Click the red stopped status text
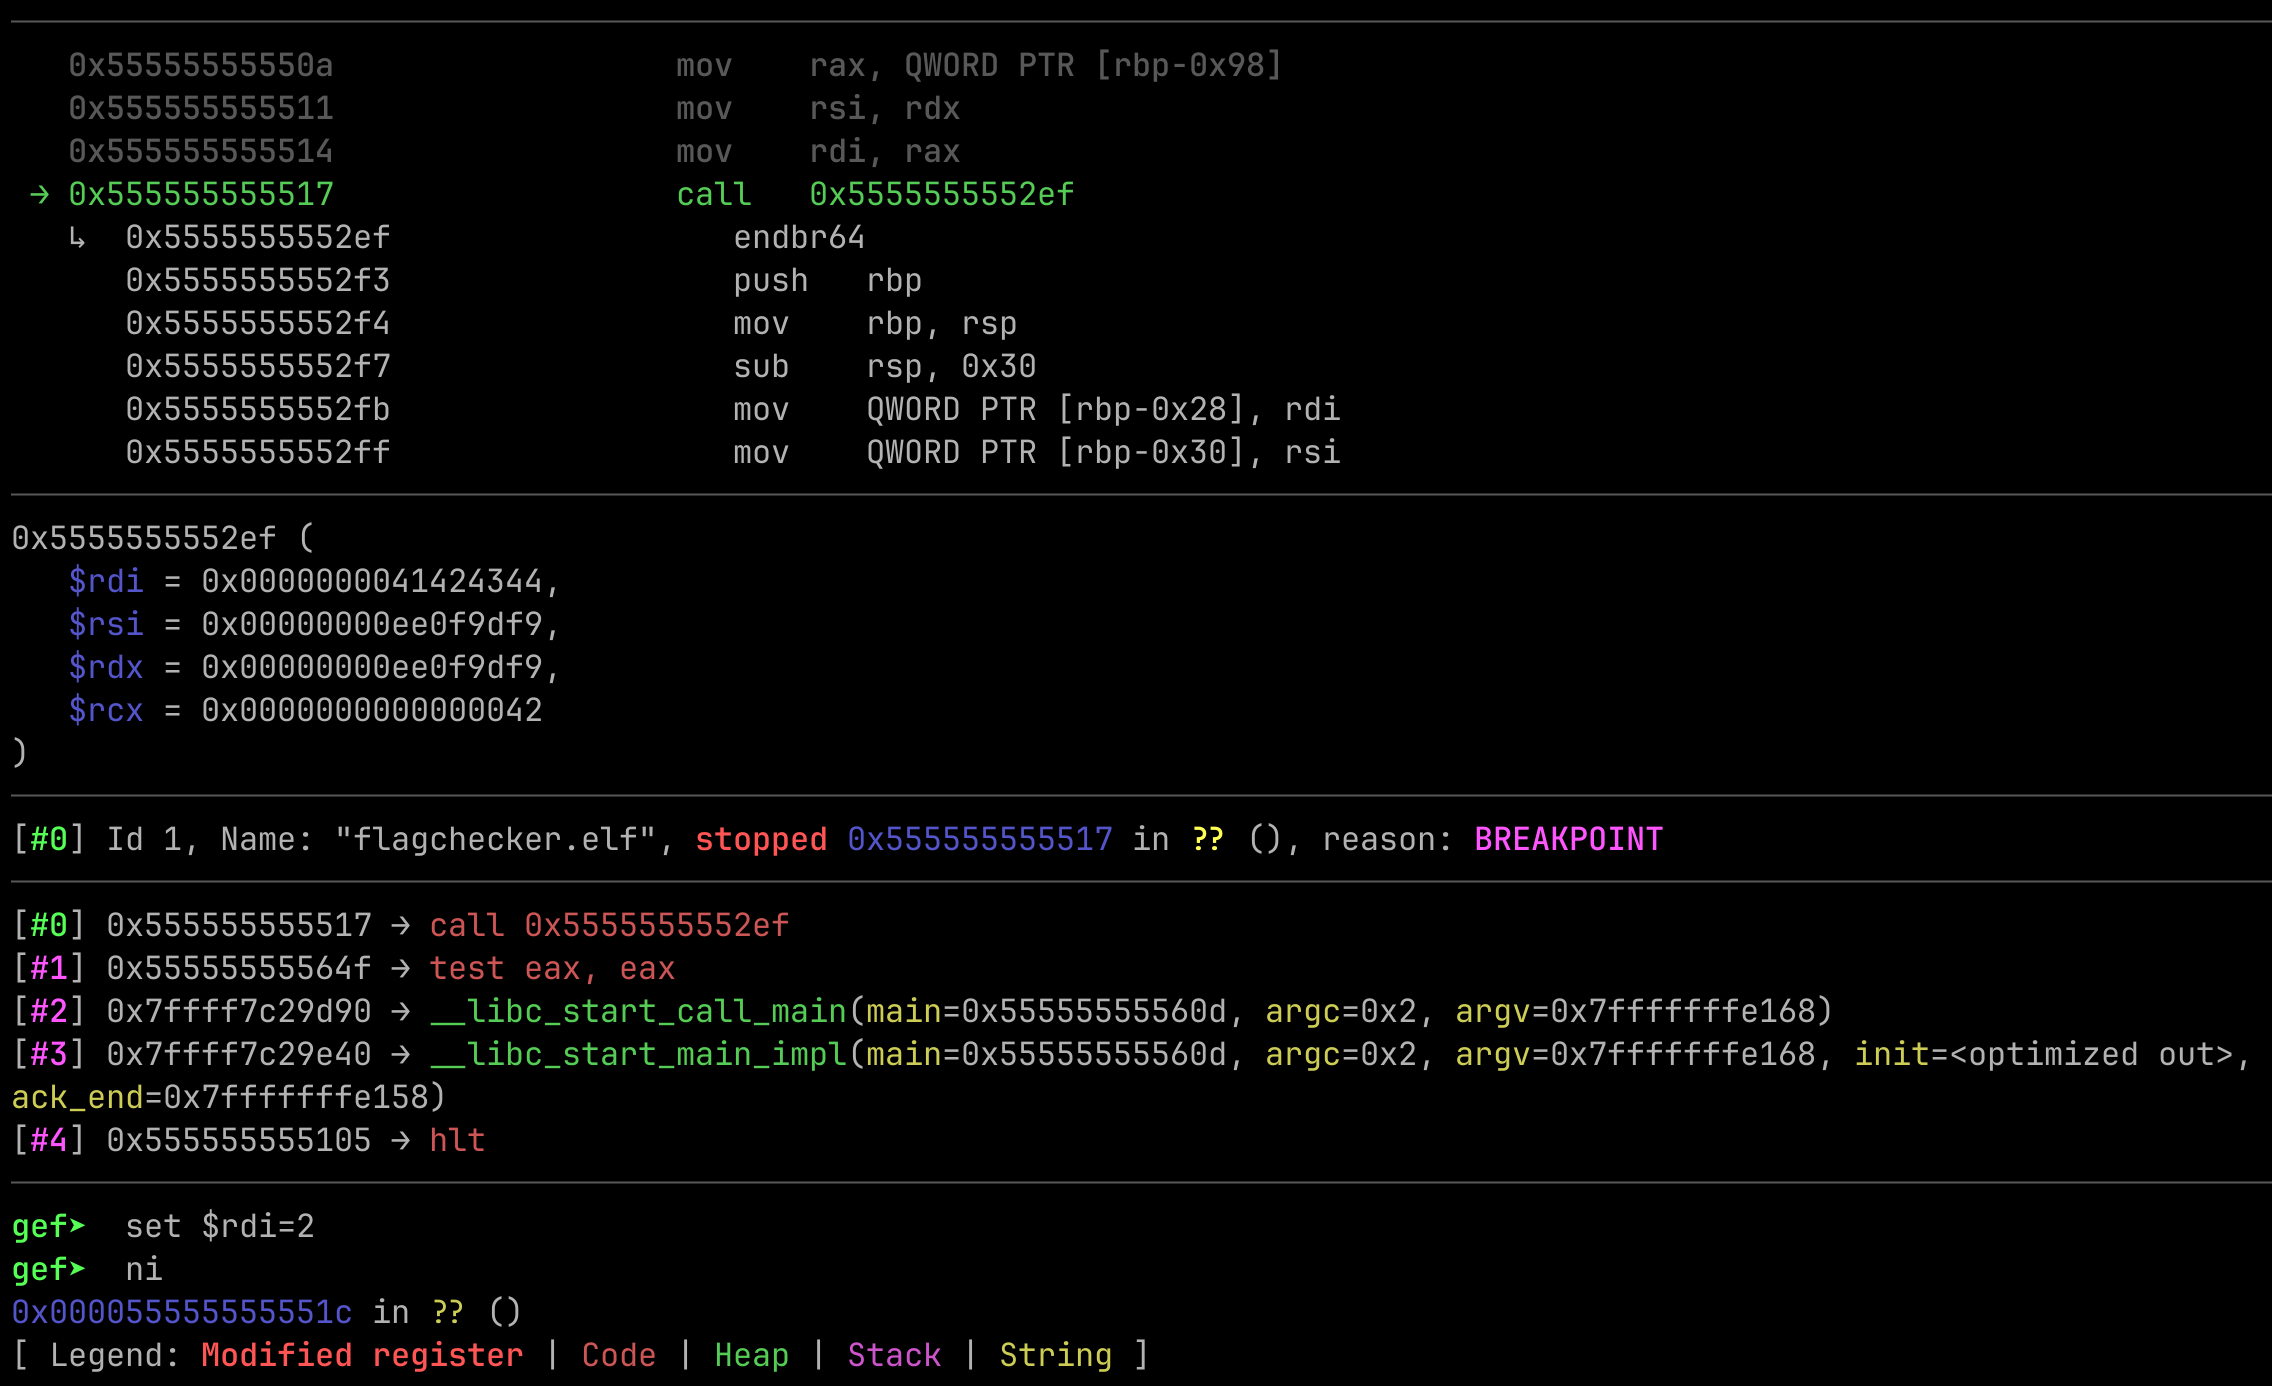Screen dimensions: 2272x1386 (761, 839)
